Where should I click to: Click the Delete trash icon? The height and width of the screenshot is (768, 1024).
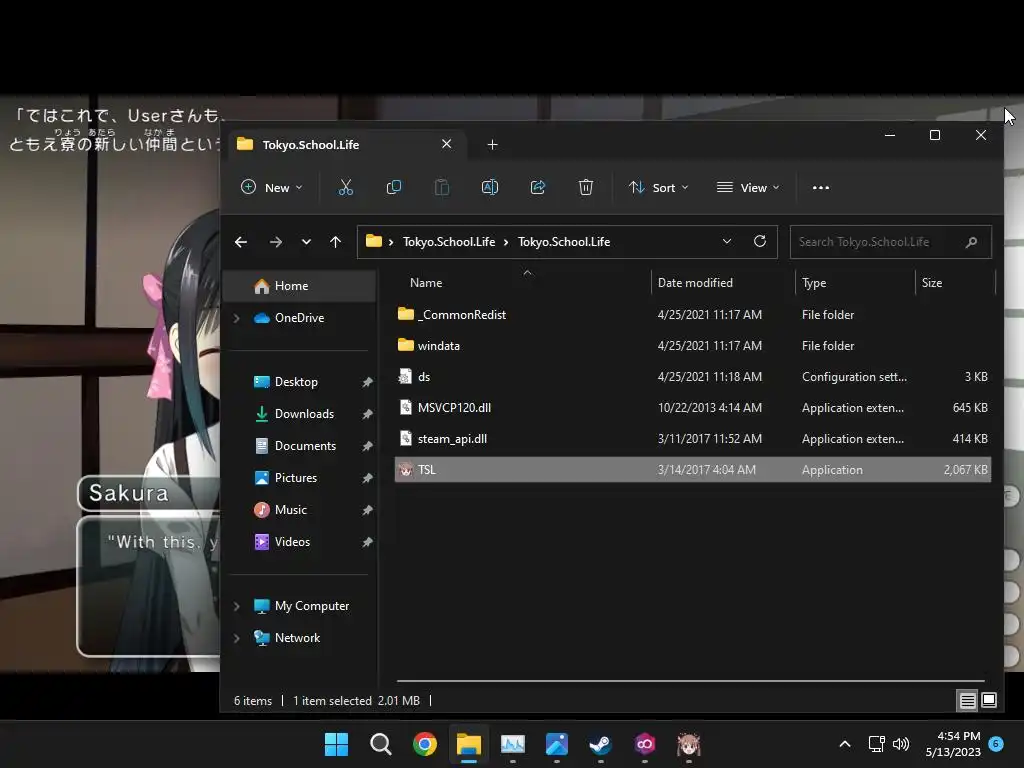click(x=586, y=187)
